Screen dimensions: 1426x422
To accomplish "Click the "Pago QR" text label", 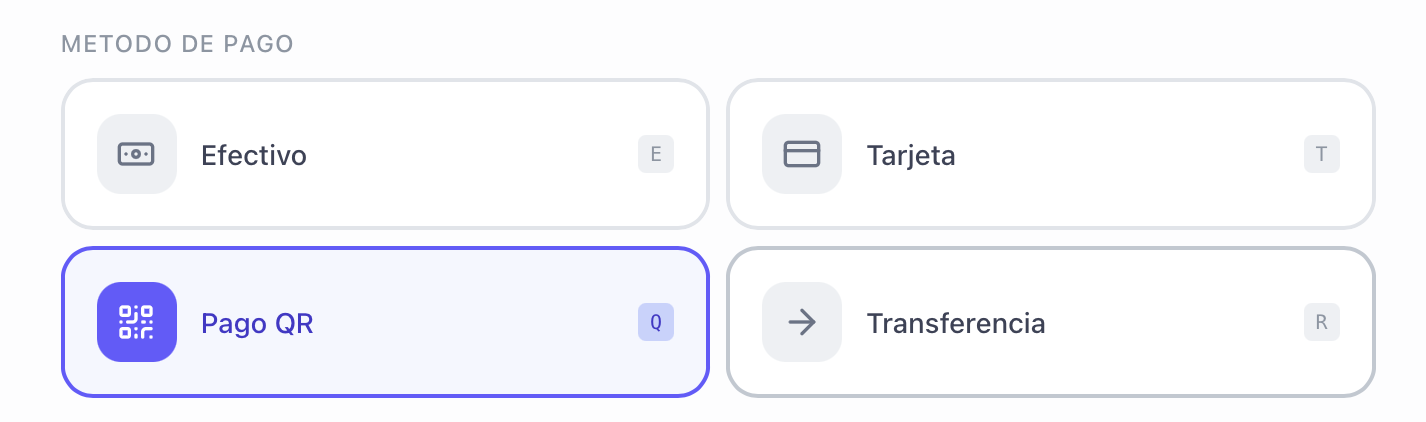I will pyautogui.click(x=257, y=323).
